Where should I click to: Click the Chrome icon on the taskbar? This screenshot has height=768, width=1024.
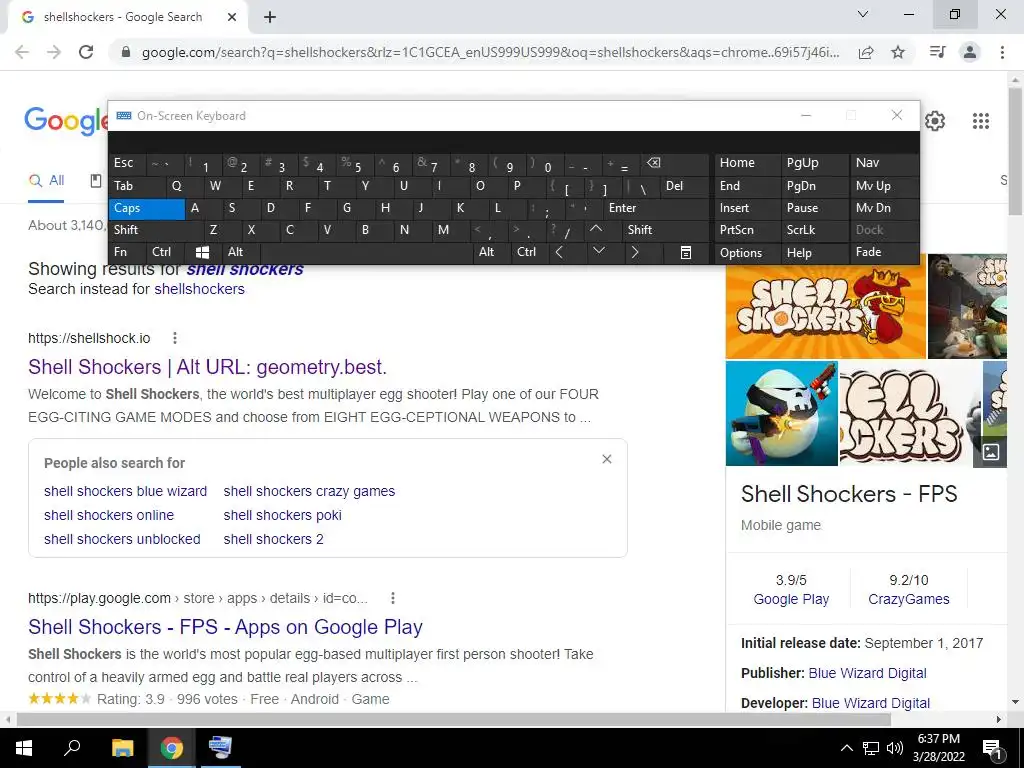(x=172, y=748)
